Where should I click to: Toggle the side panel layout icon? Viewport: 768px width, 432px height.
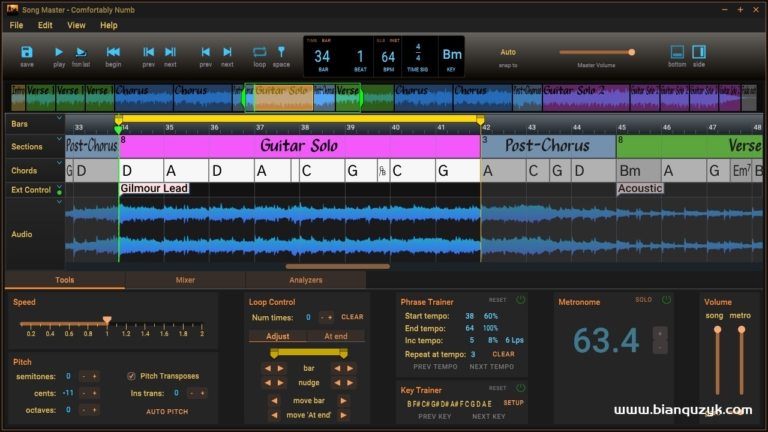[699, 52]
